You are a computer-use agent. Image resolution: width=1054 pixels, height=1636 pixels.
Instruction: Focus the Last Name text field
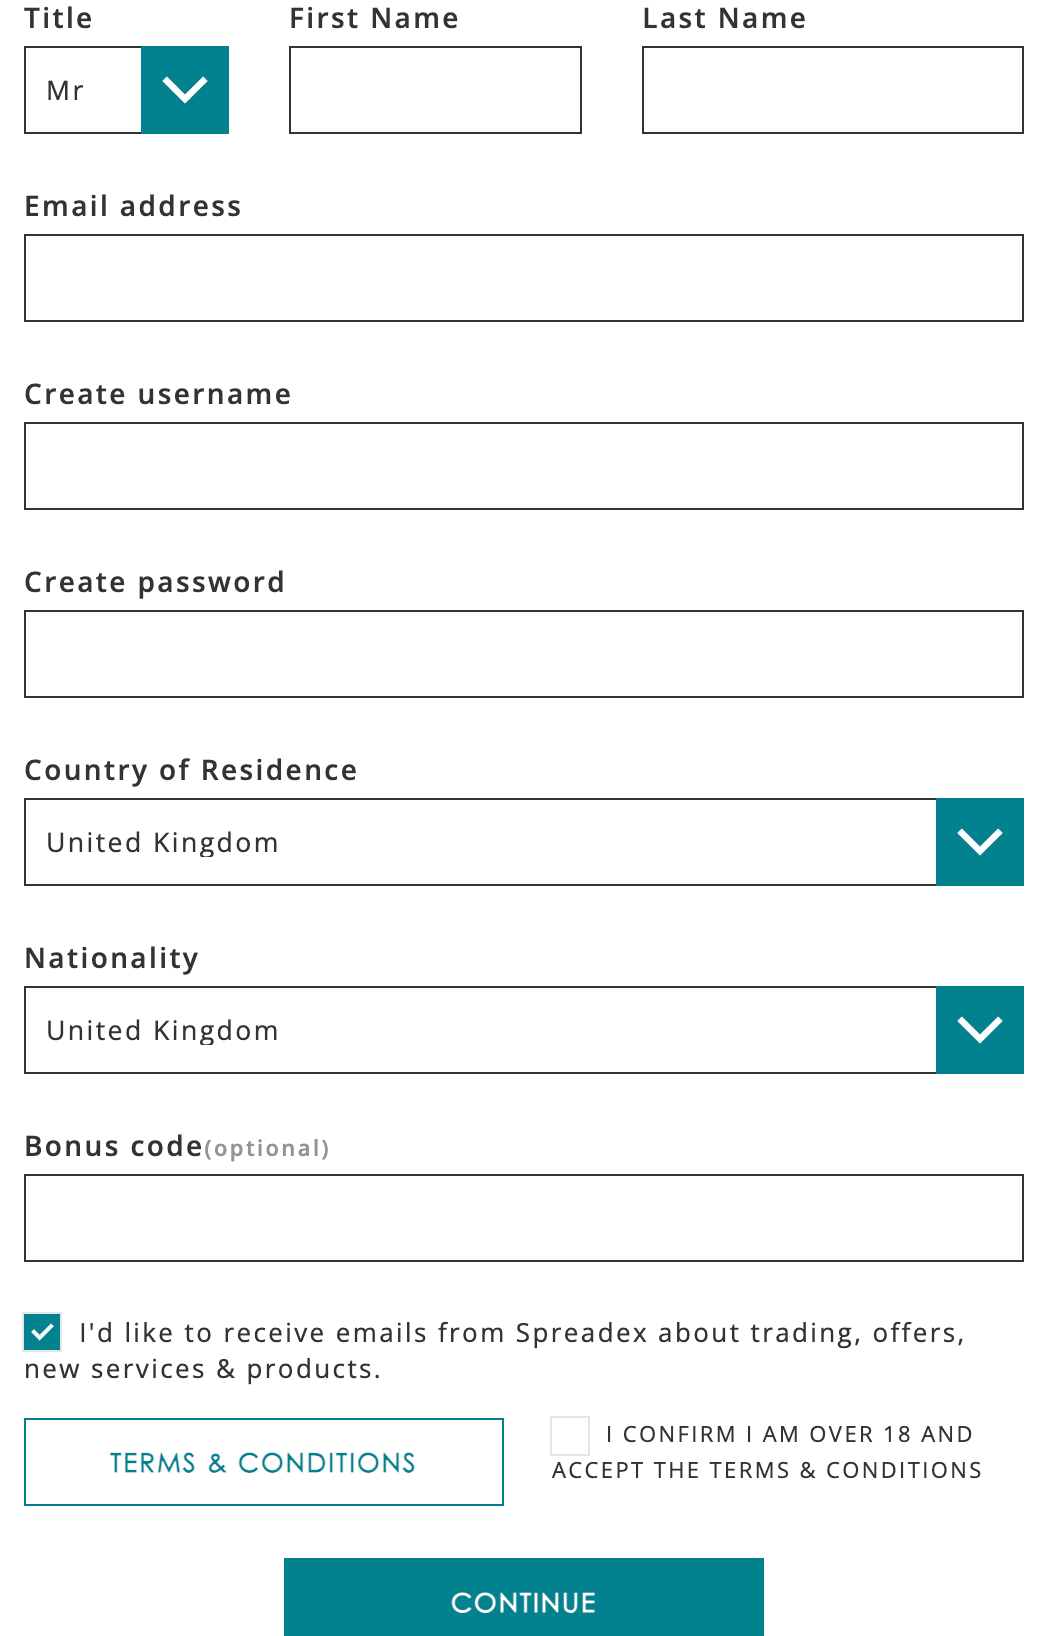(832, 90)
